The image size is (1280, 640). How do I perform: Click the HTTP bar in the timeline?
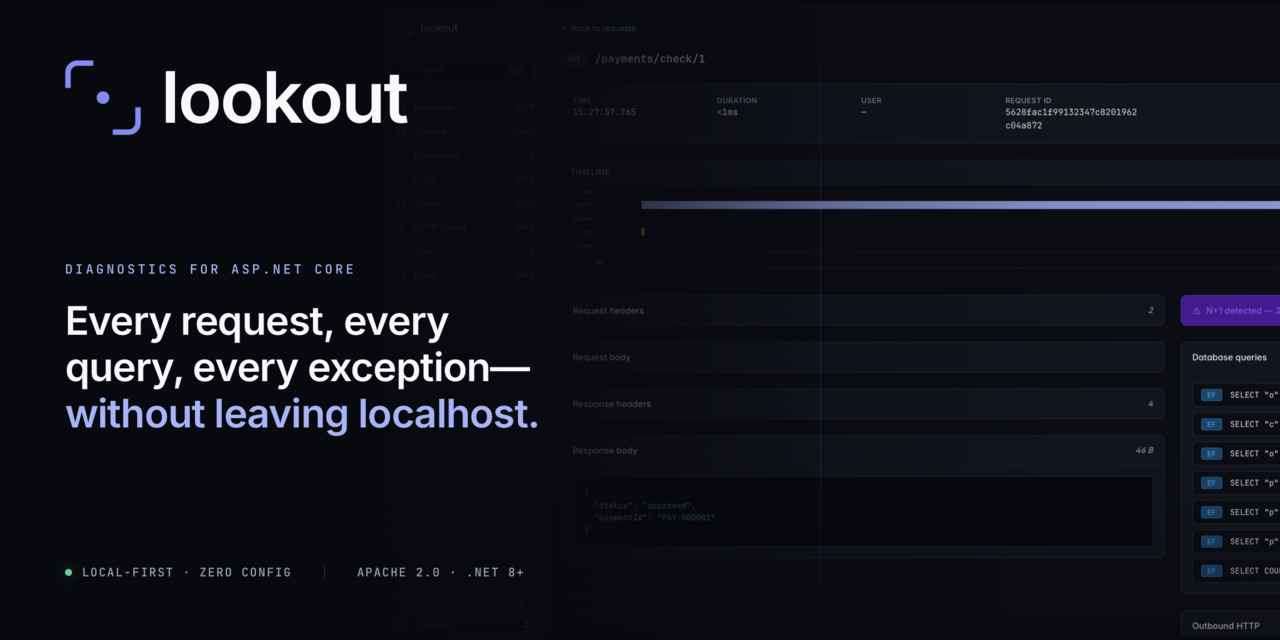coord(960,205)
